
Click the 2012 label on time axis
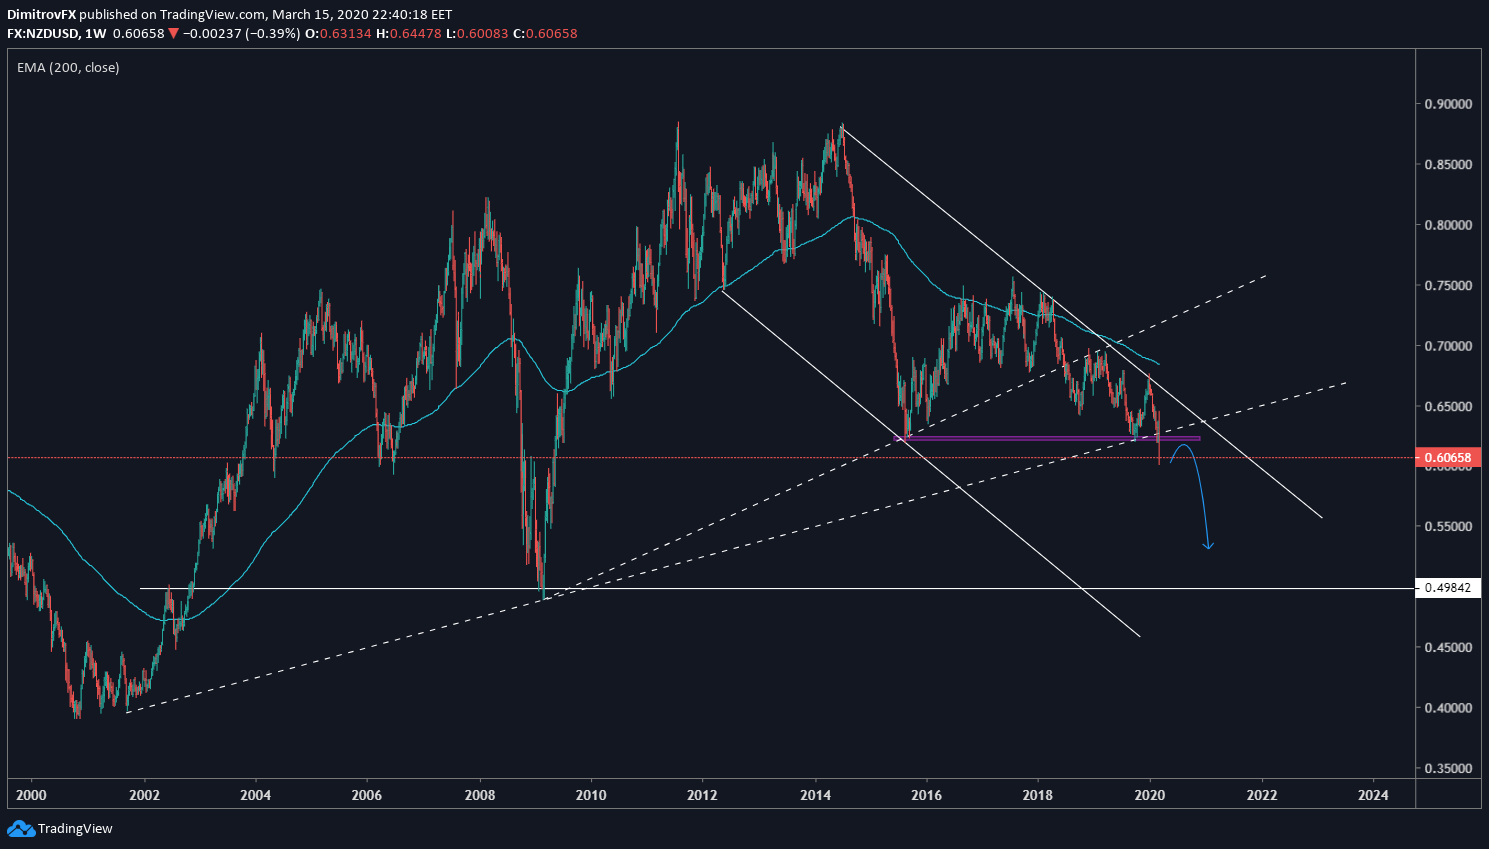[x=703, y=795]
